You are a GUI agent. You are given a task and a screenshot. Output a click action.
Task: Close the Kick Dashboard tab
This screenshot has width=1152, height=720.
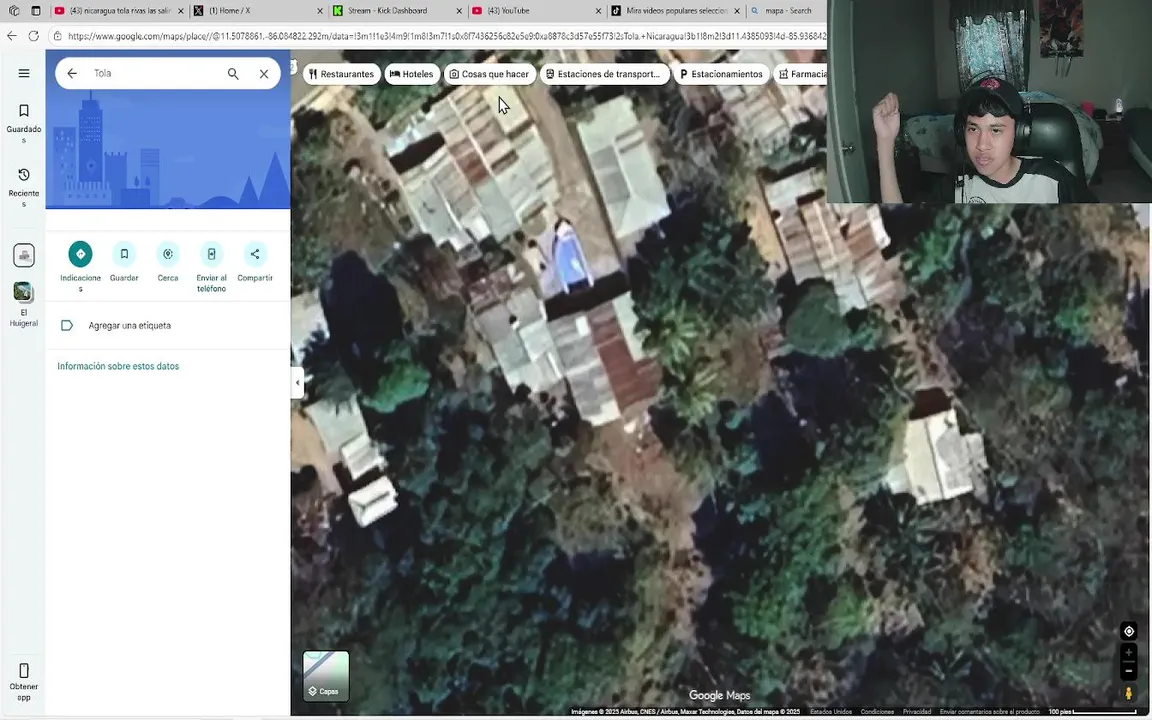click(x=458, y=11)
